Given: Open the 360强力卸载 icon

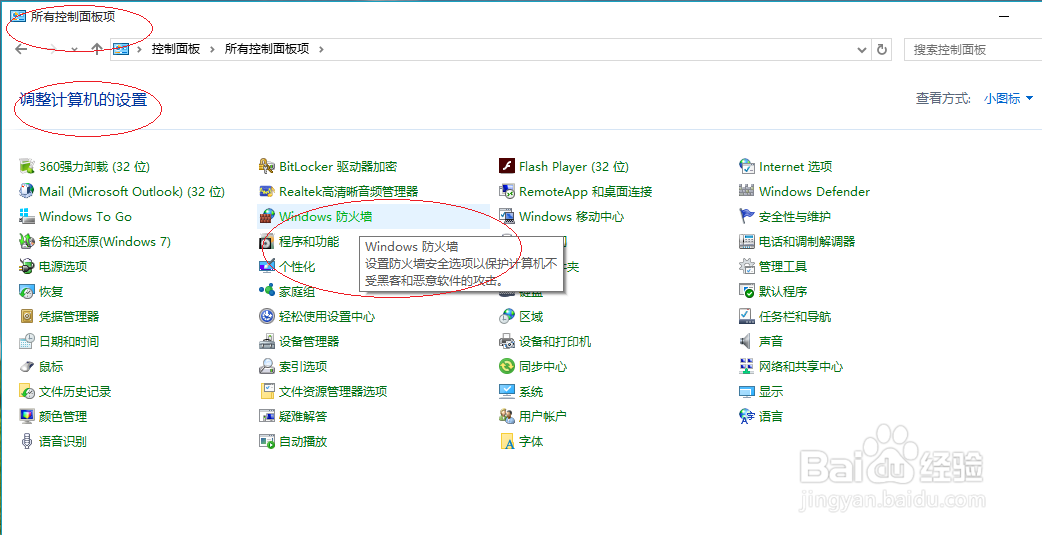Looking at the screenshot, I should tap(27, 166).
